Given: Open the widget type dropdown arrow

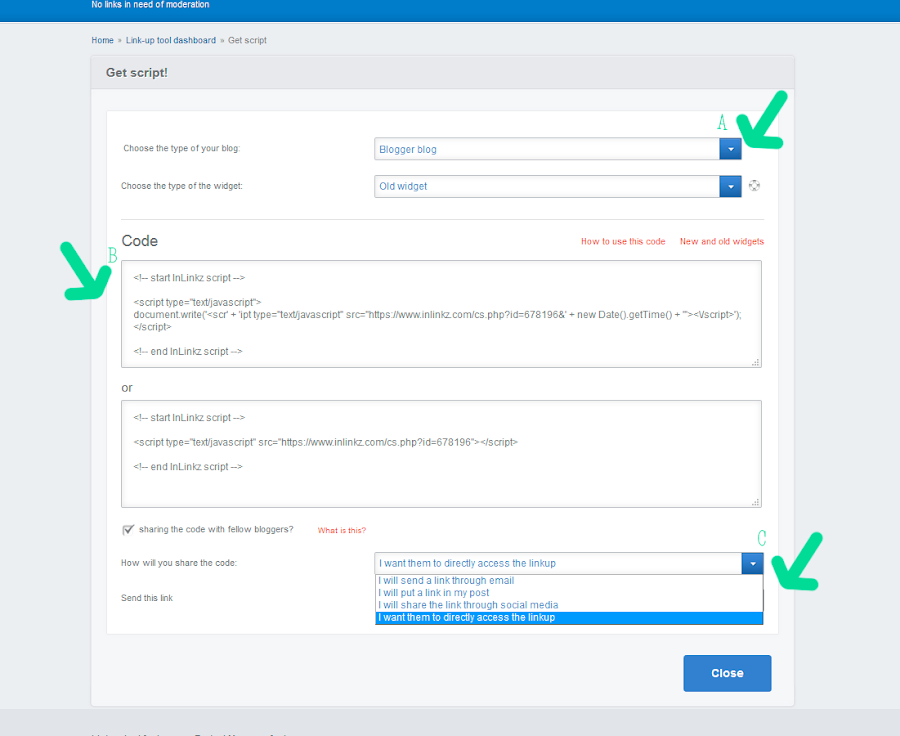Looking at the screenshot, I should coord(730,187).
